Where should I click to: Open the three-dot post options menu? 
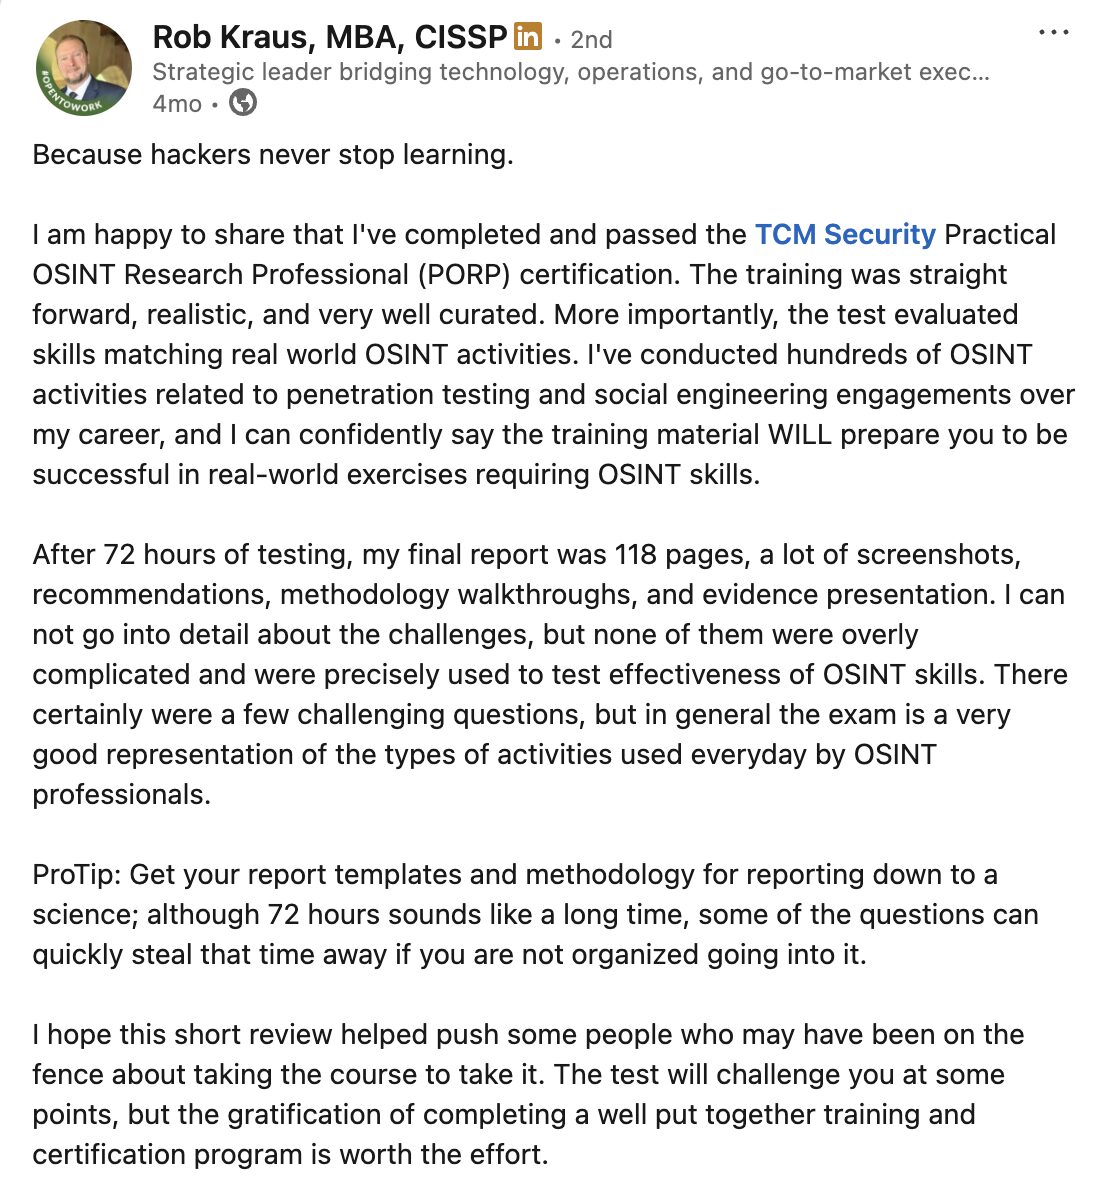click(1053, 33)
